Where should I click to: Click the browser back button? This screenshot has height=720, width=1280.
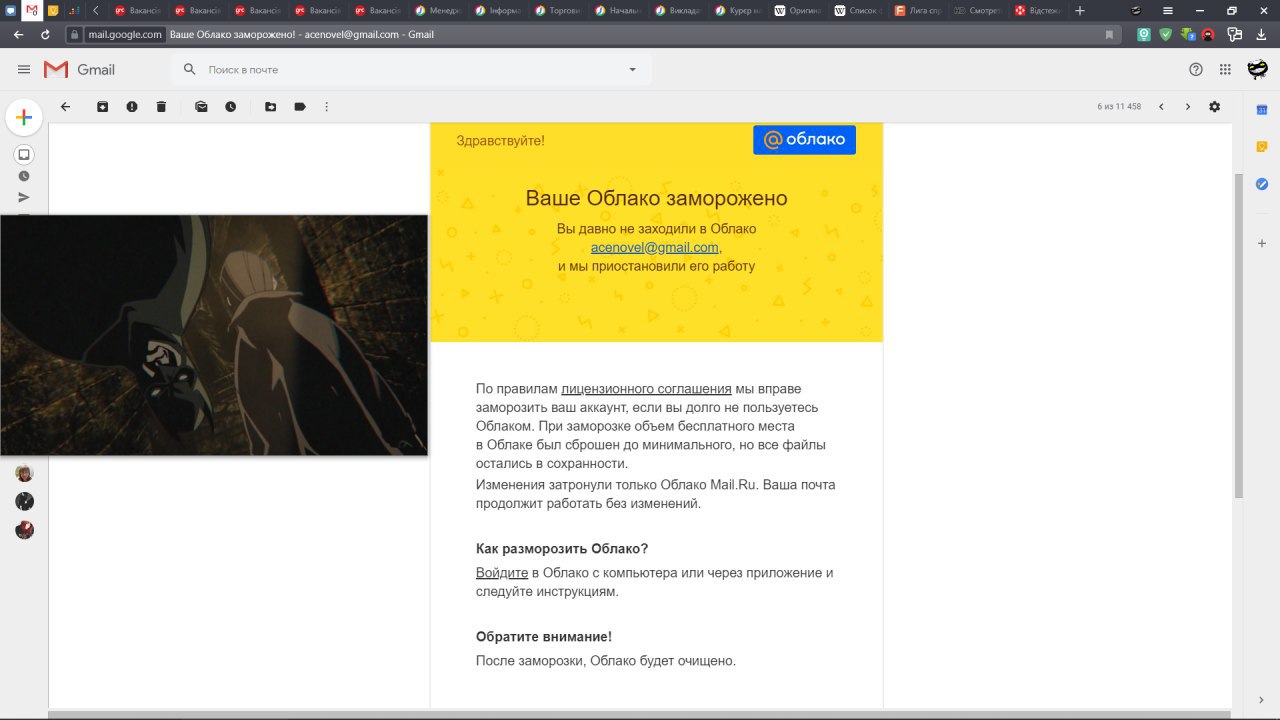click(19, 34)
